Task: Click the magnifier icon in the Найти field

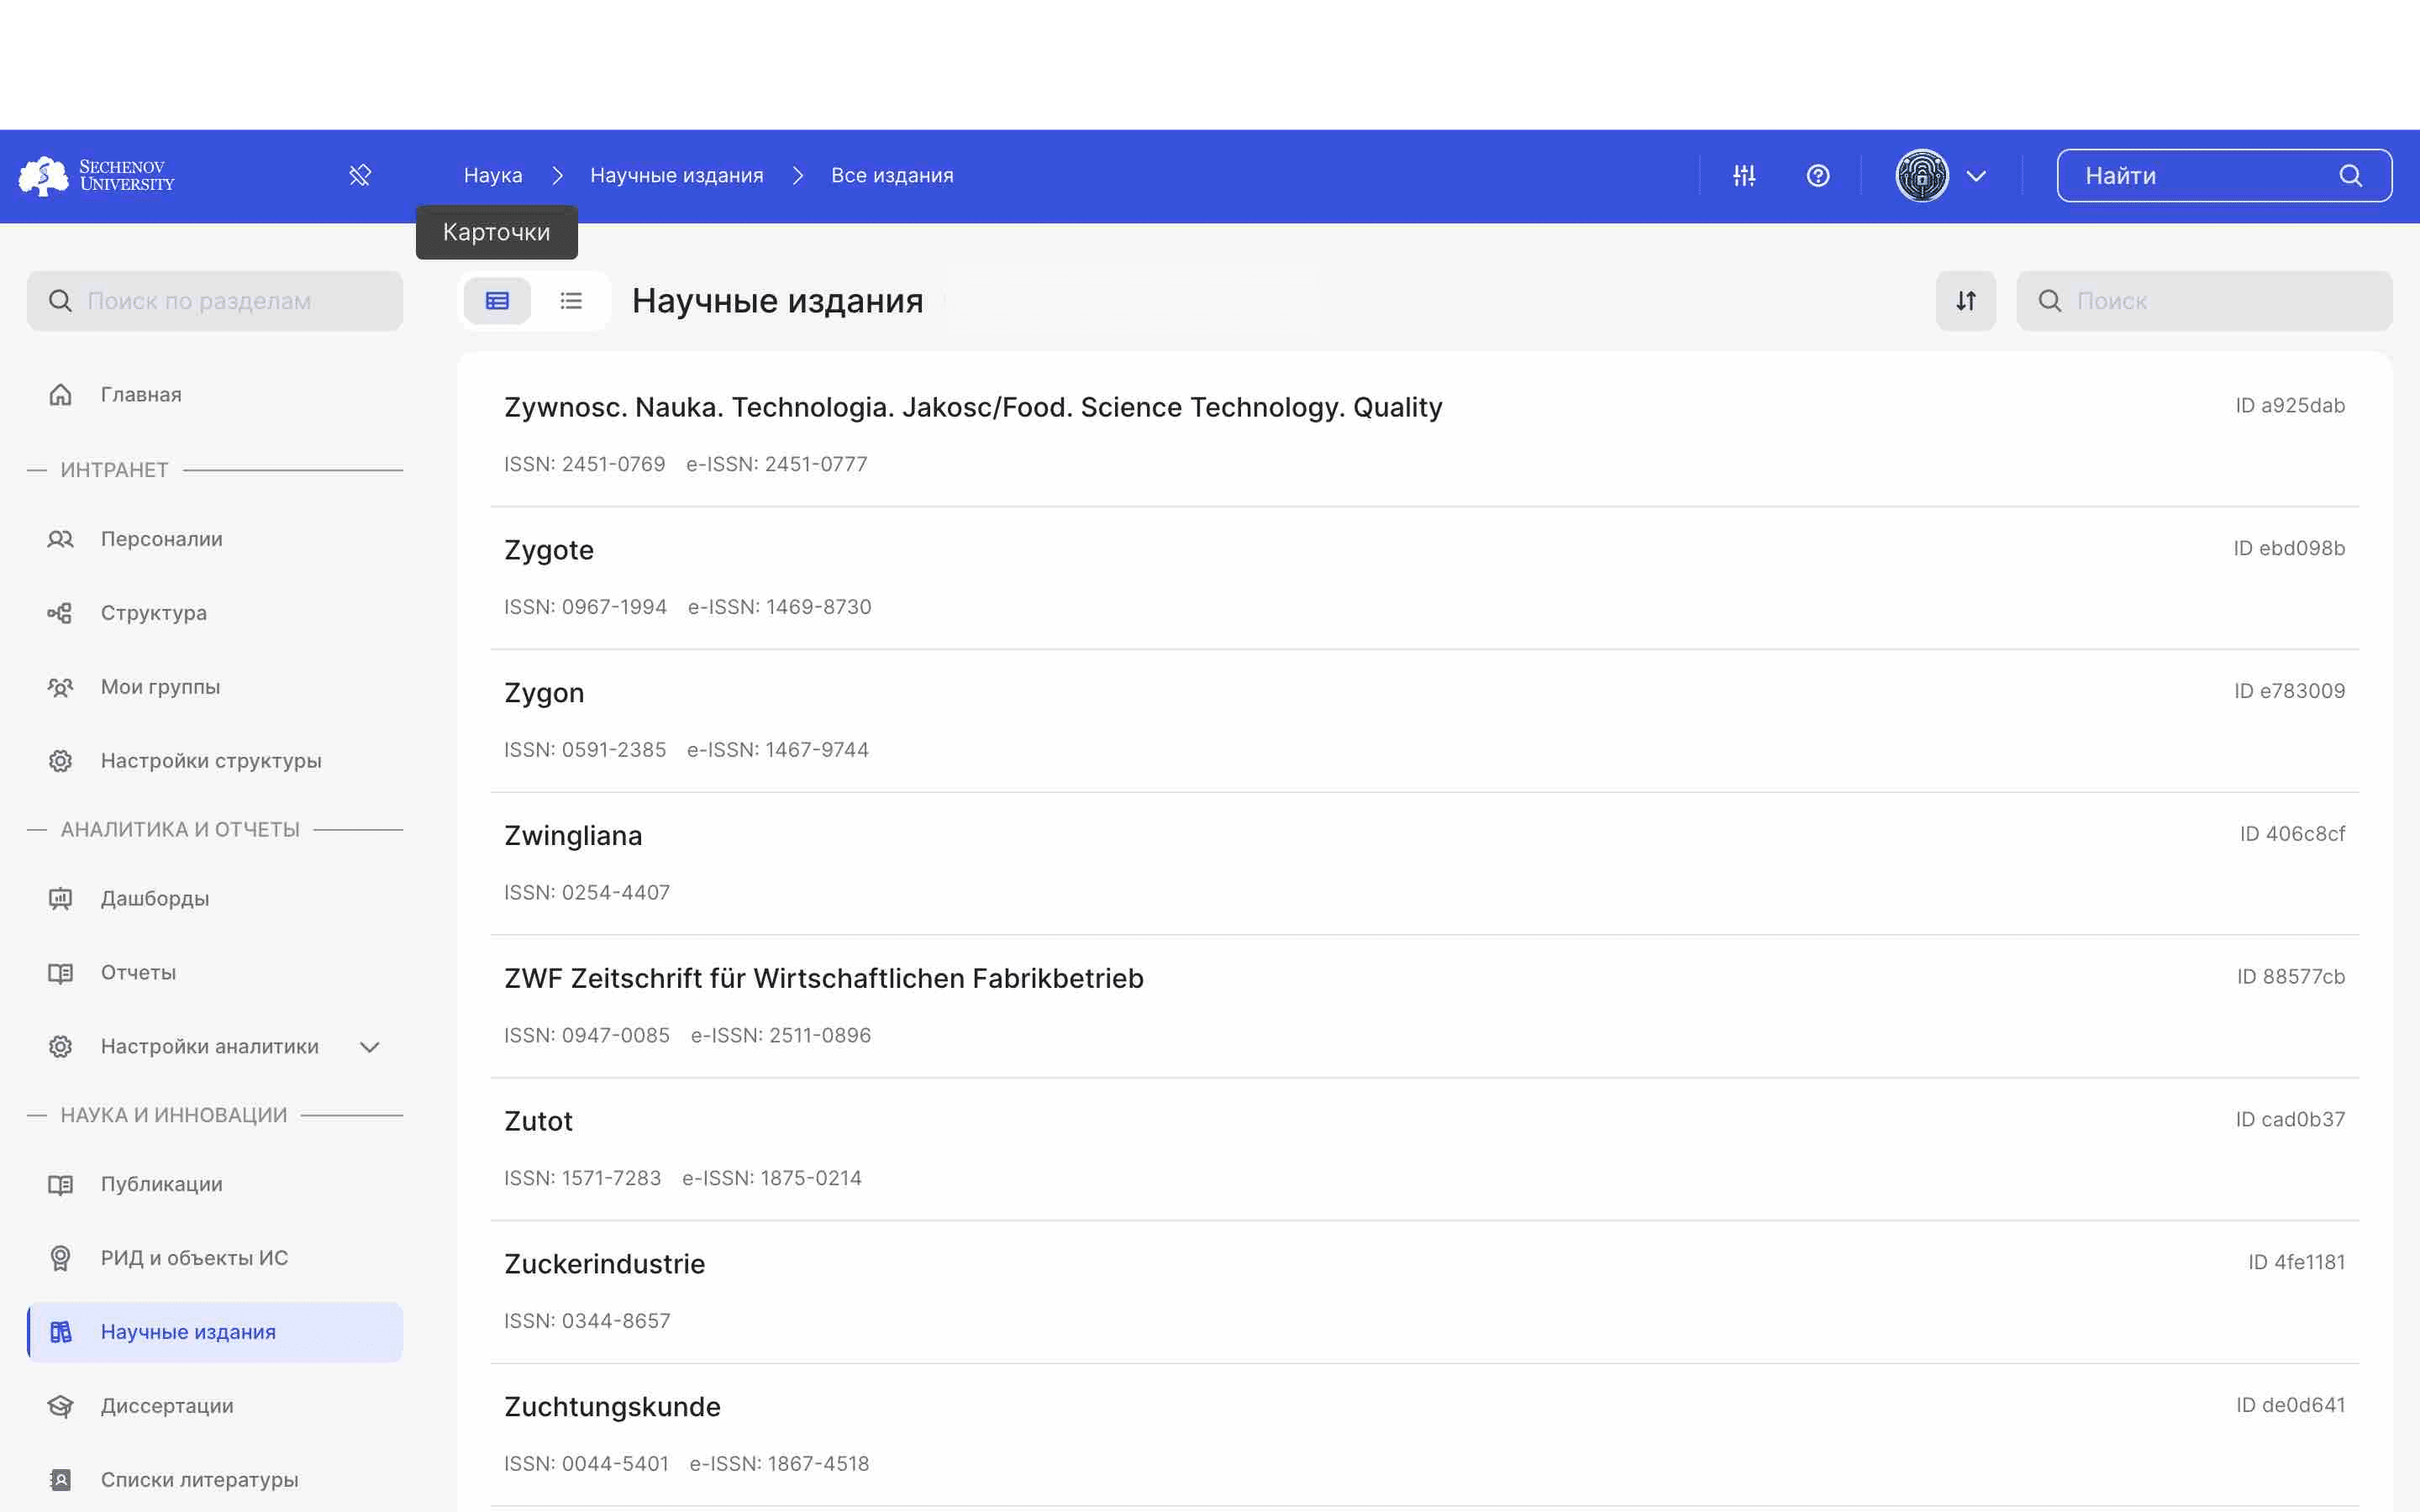Action: [x=2351, y=176]
